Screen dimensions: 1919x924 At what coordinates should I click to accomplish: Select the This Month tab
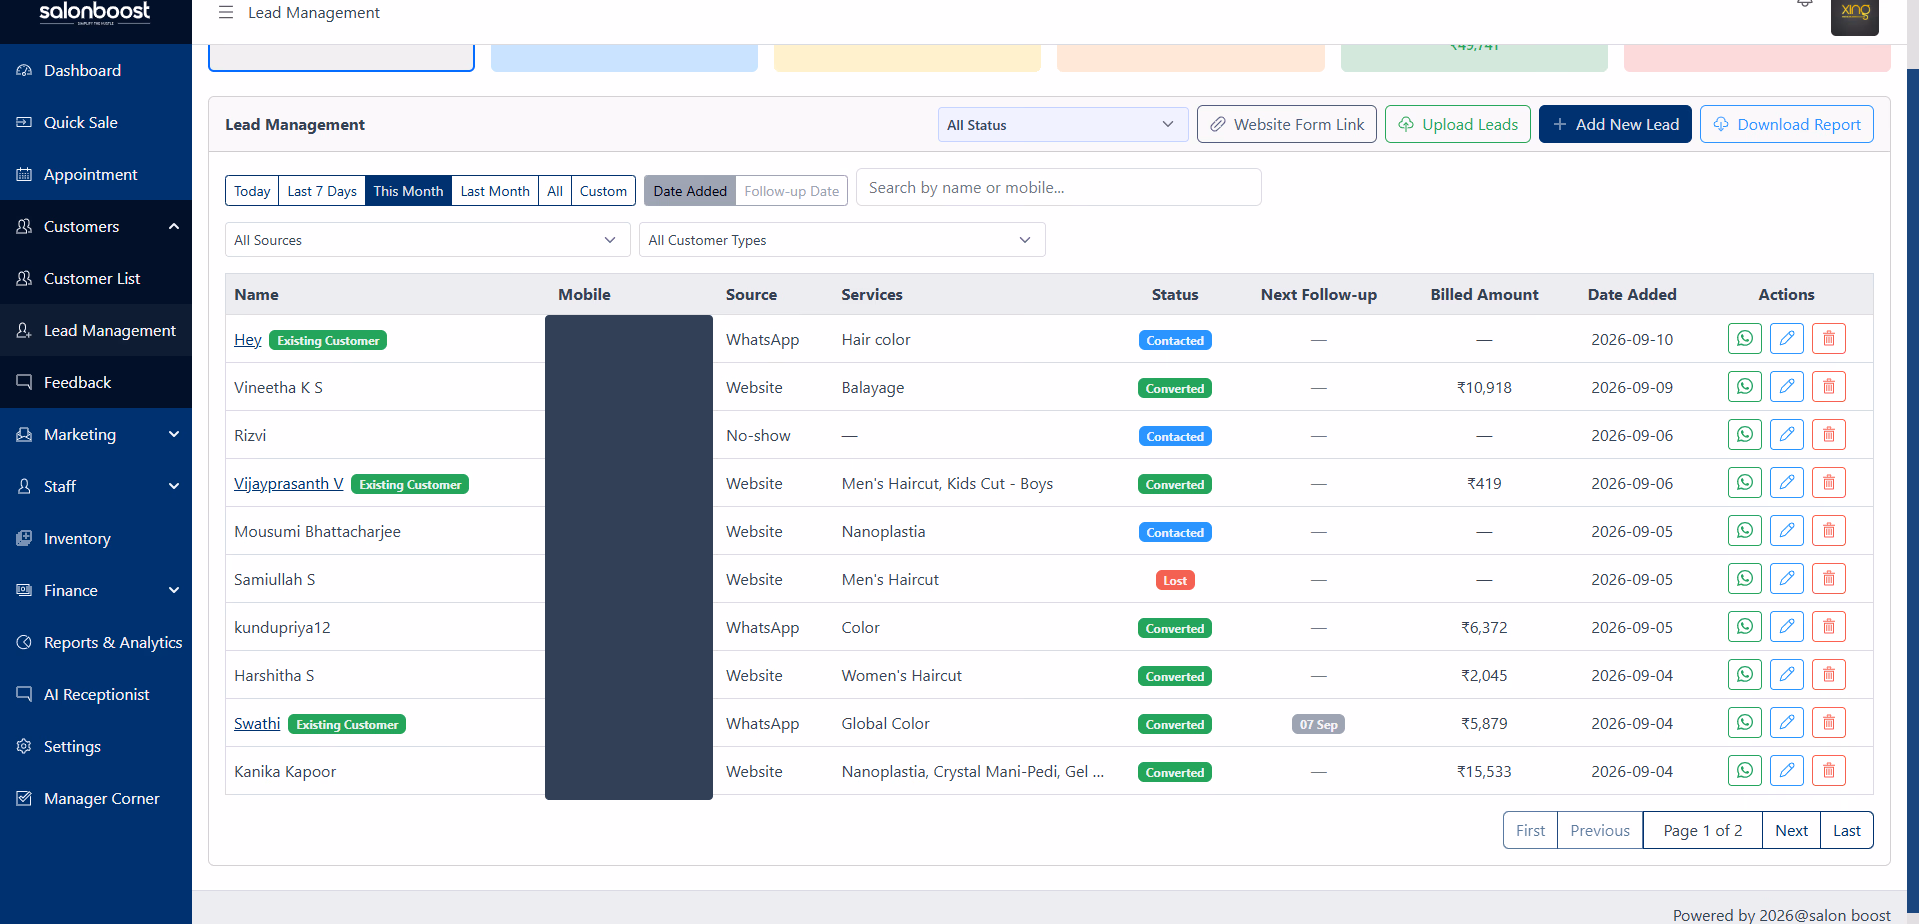pyautogui.click(x=408, y=191)
